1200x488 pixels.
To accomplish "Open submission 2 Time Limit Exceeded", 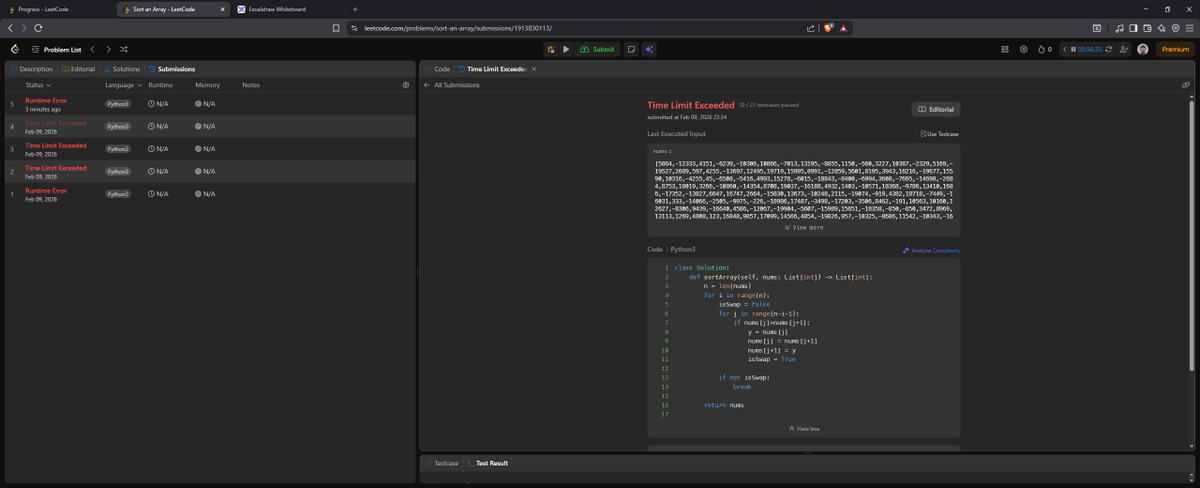I will [210, 171].
